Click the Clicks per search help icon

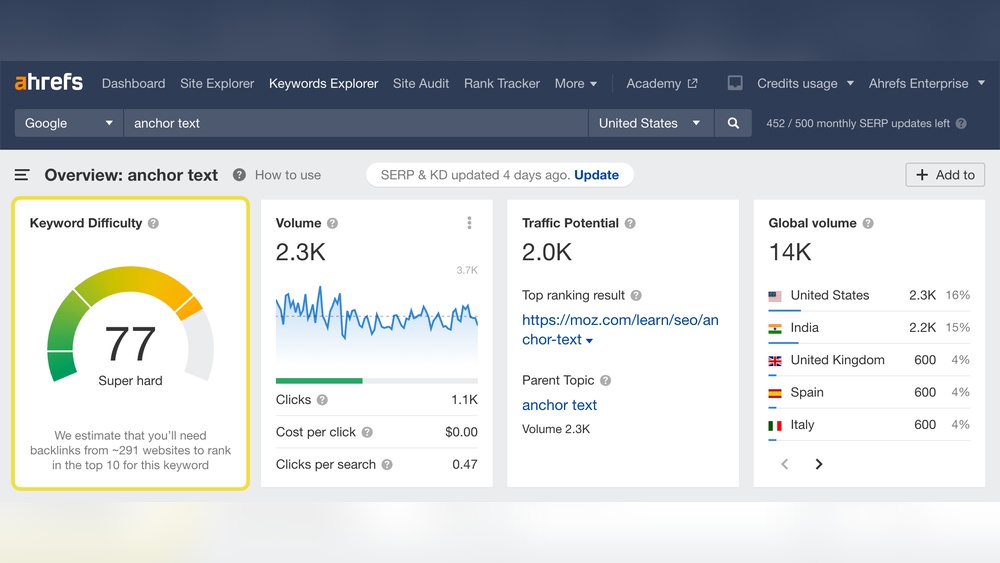pos(387,464)
